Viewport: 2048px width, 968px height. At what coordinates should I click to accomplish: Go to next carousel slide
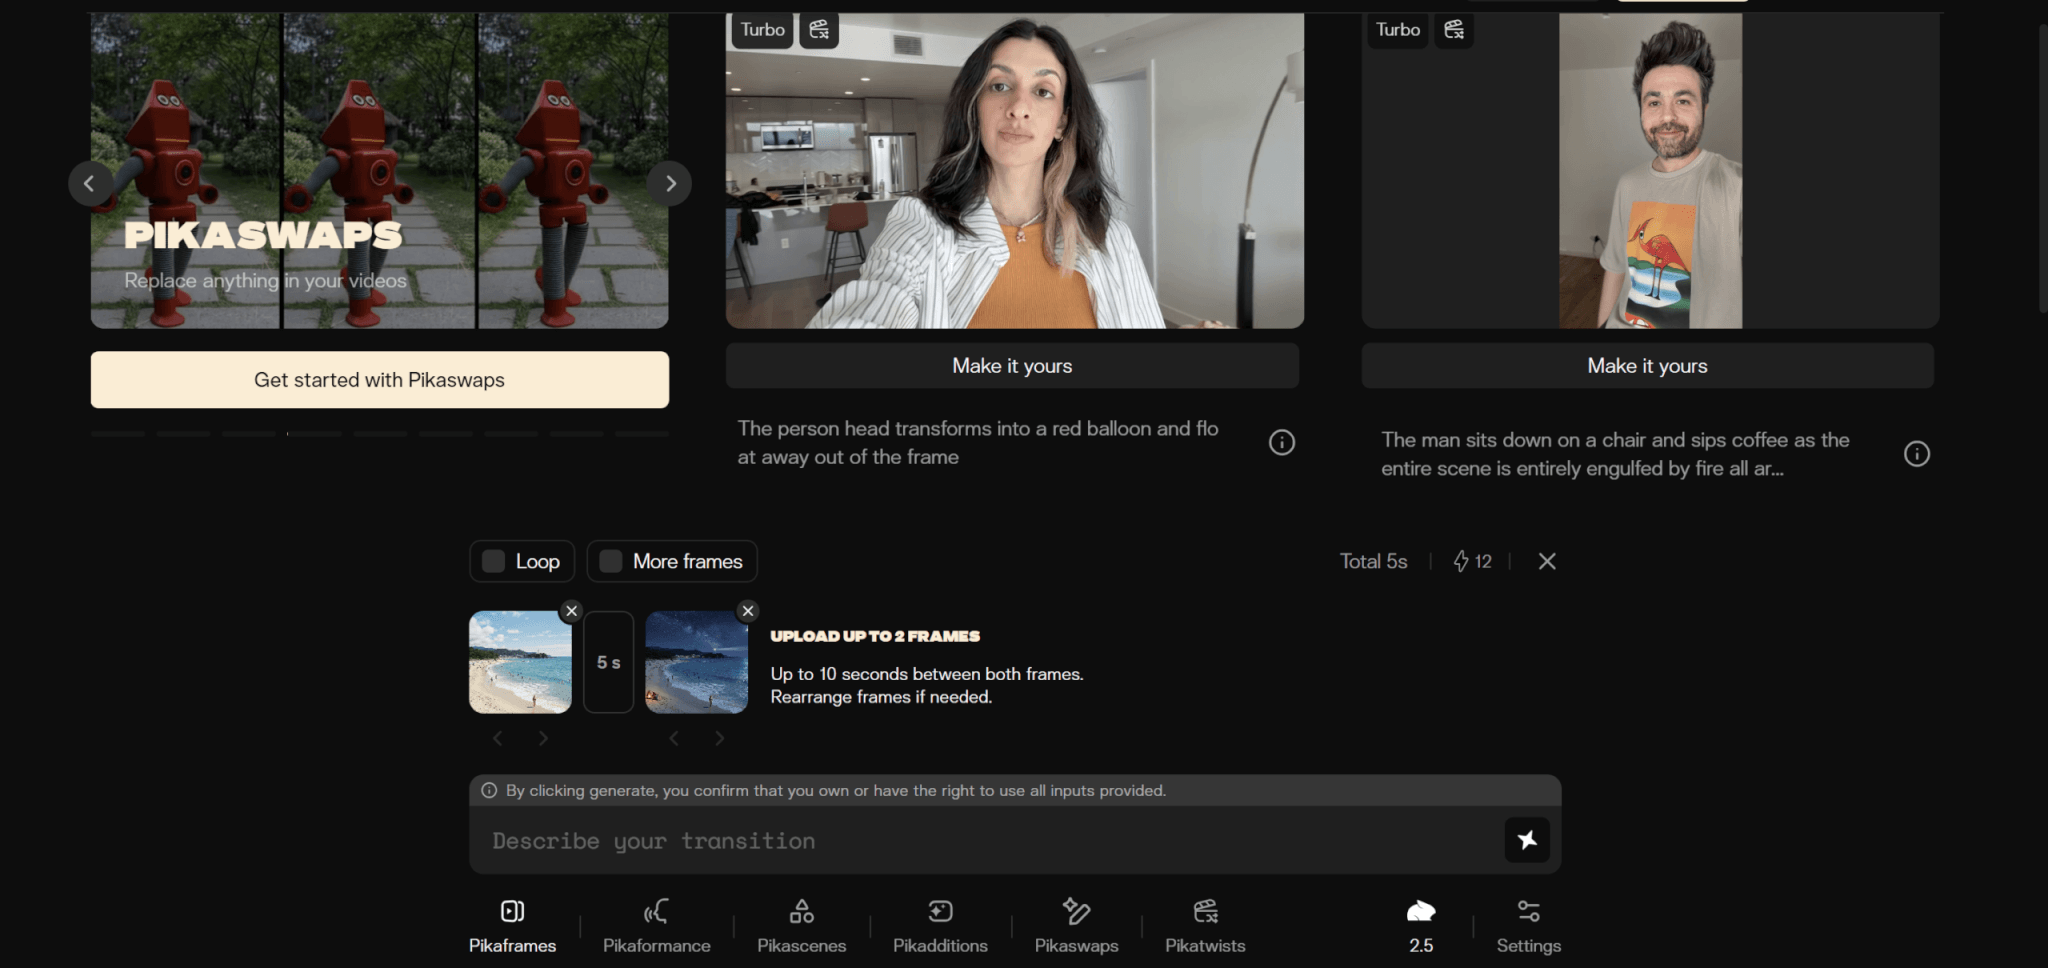coord(670,184)
